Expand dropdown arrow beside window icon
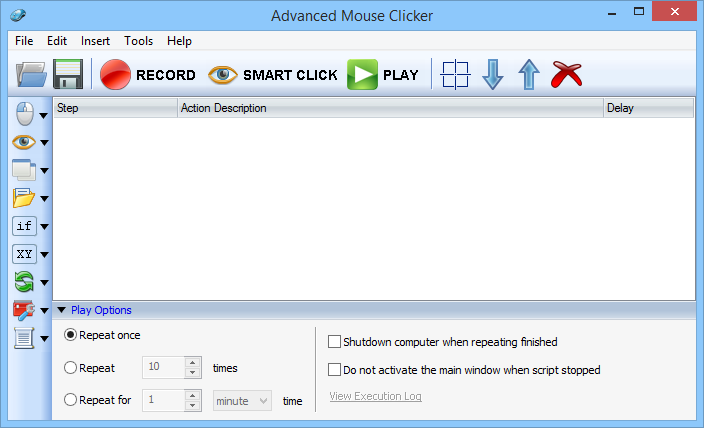 click(44, 171)
